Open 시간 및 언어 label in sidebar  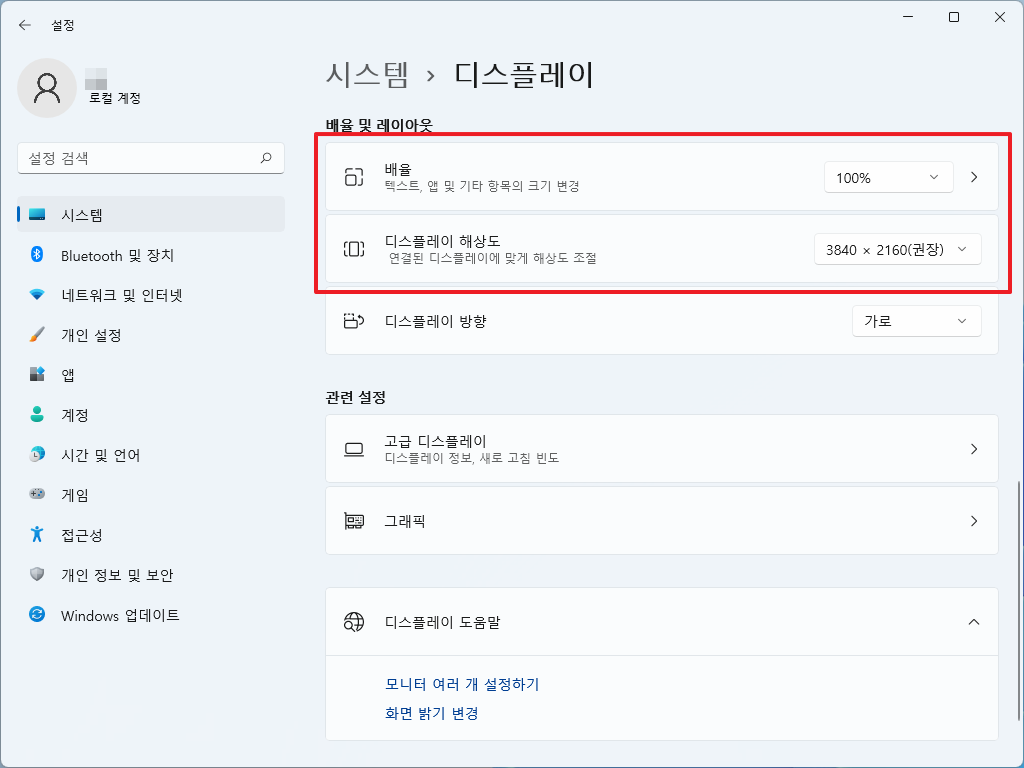[101, 455]
